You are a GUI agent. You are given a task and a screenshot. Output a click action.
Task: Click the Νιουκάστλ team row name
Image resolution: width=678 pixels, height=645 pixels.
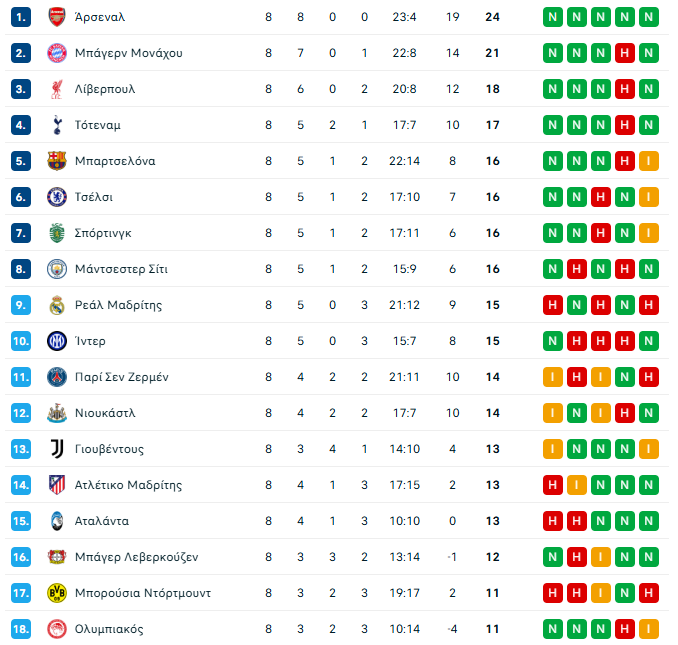105,413
